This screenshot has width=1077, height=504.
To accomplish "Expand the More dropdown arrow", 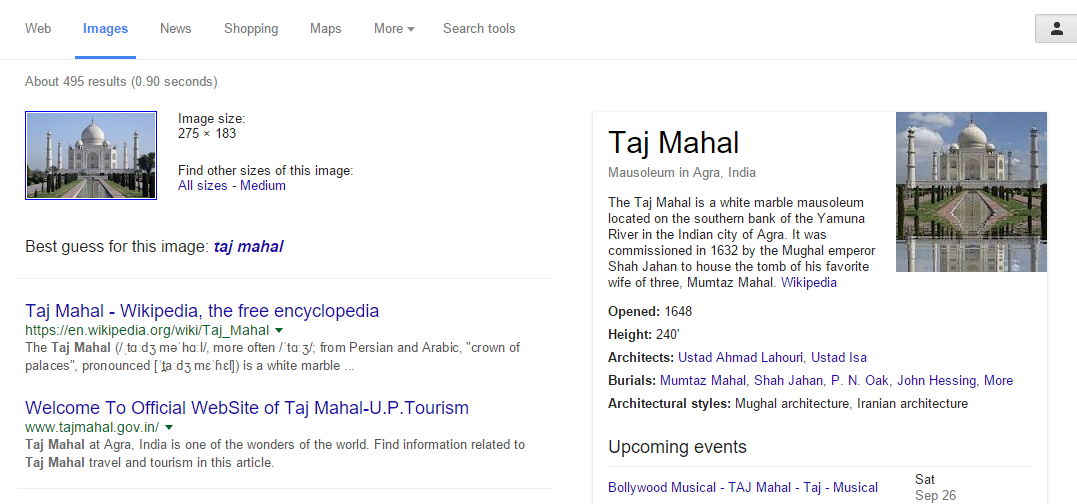I will click(x=411, y=30).
